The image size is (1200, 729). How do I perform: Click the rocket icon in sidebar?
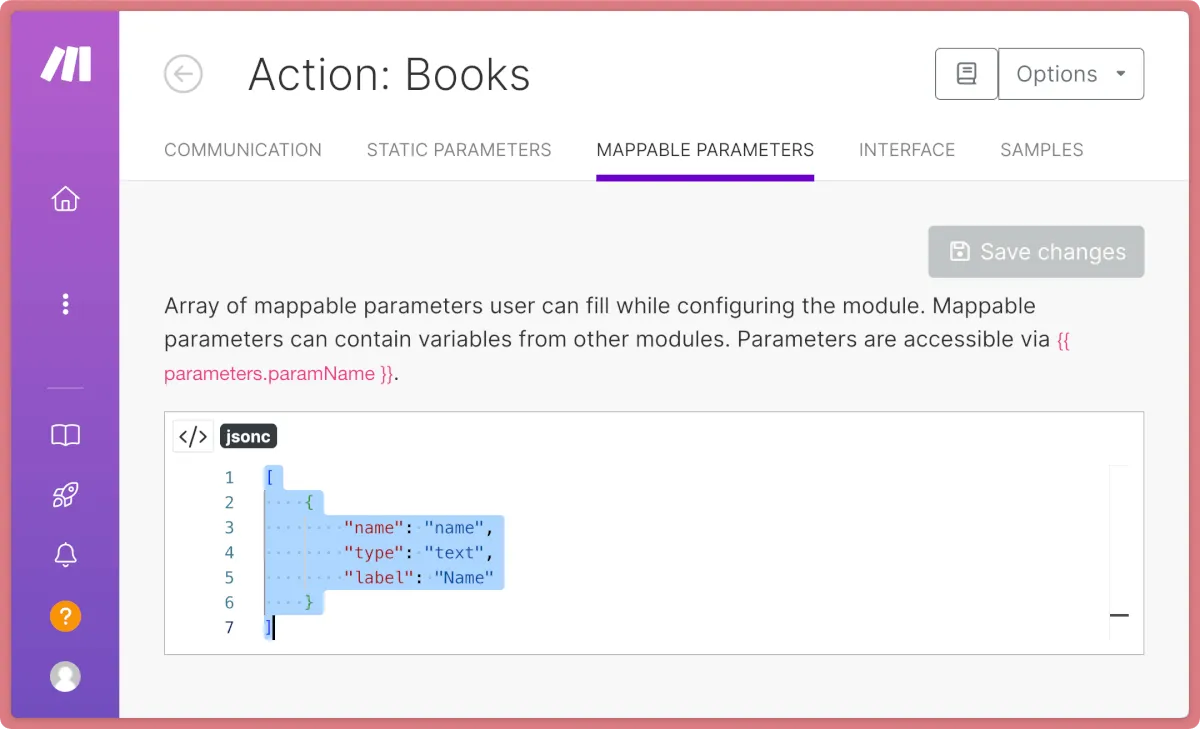[65, 495]
